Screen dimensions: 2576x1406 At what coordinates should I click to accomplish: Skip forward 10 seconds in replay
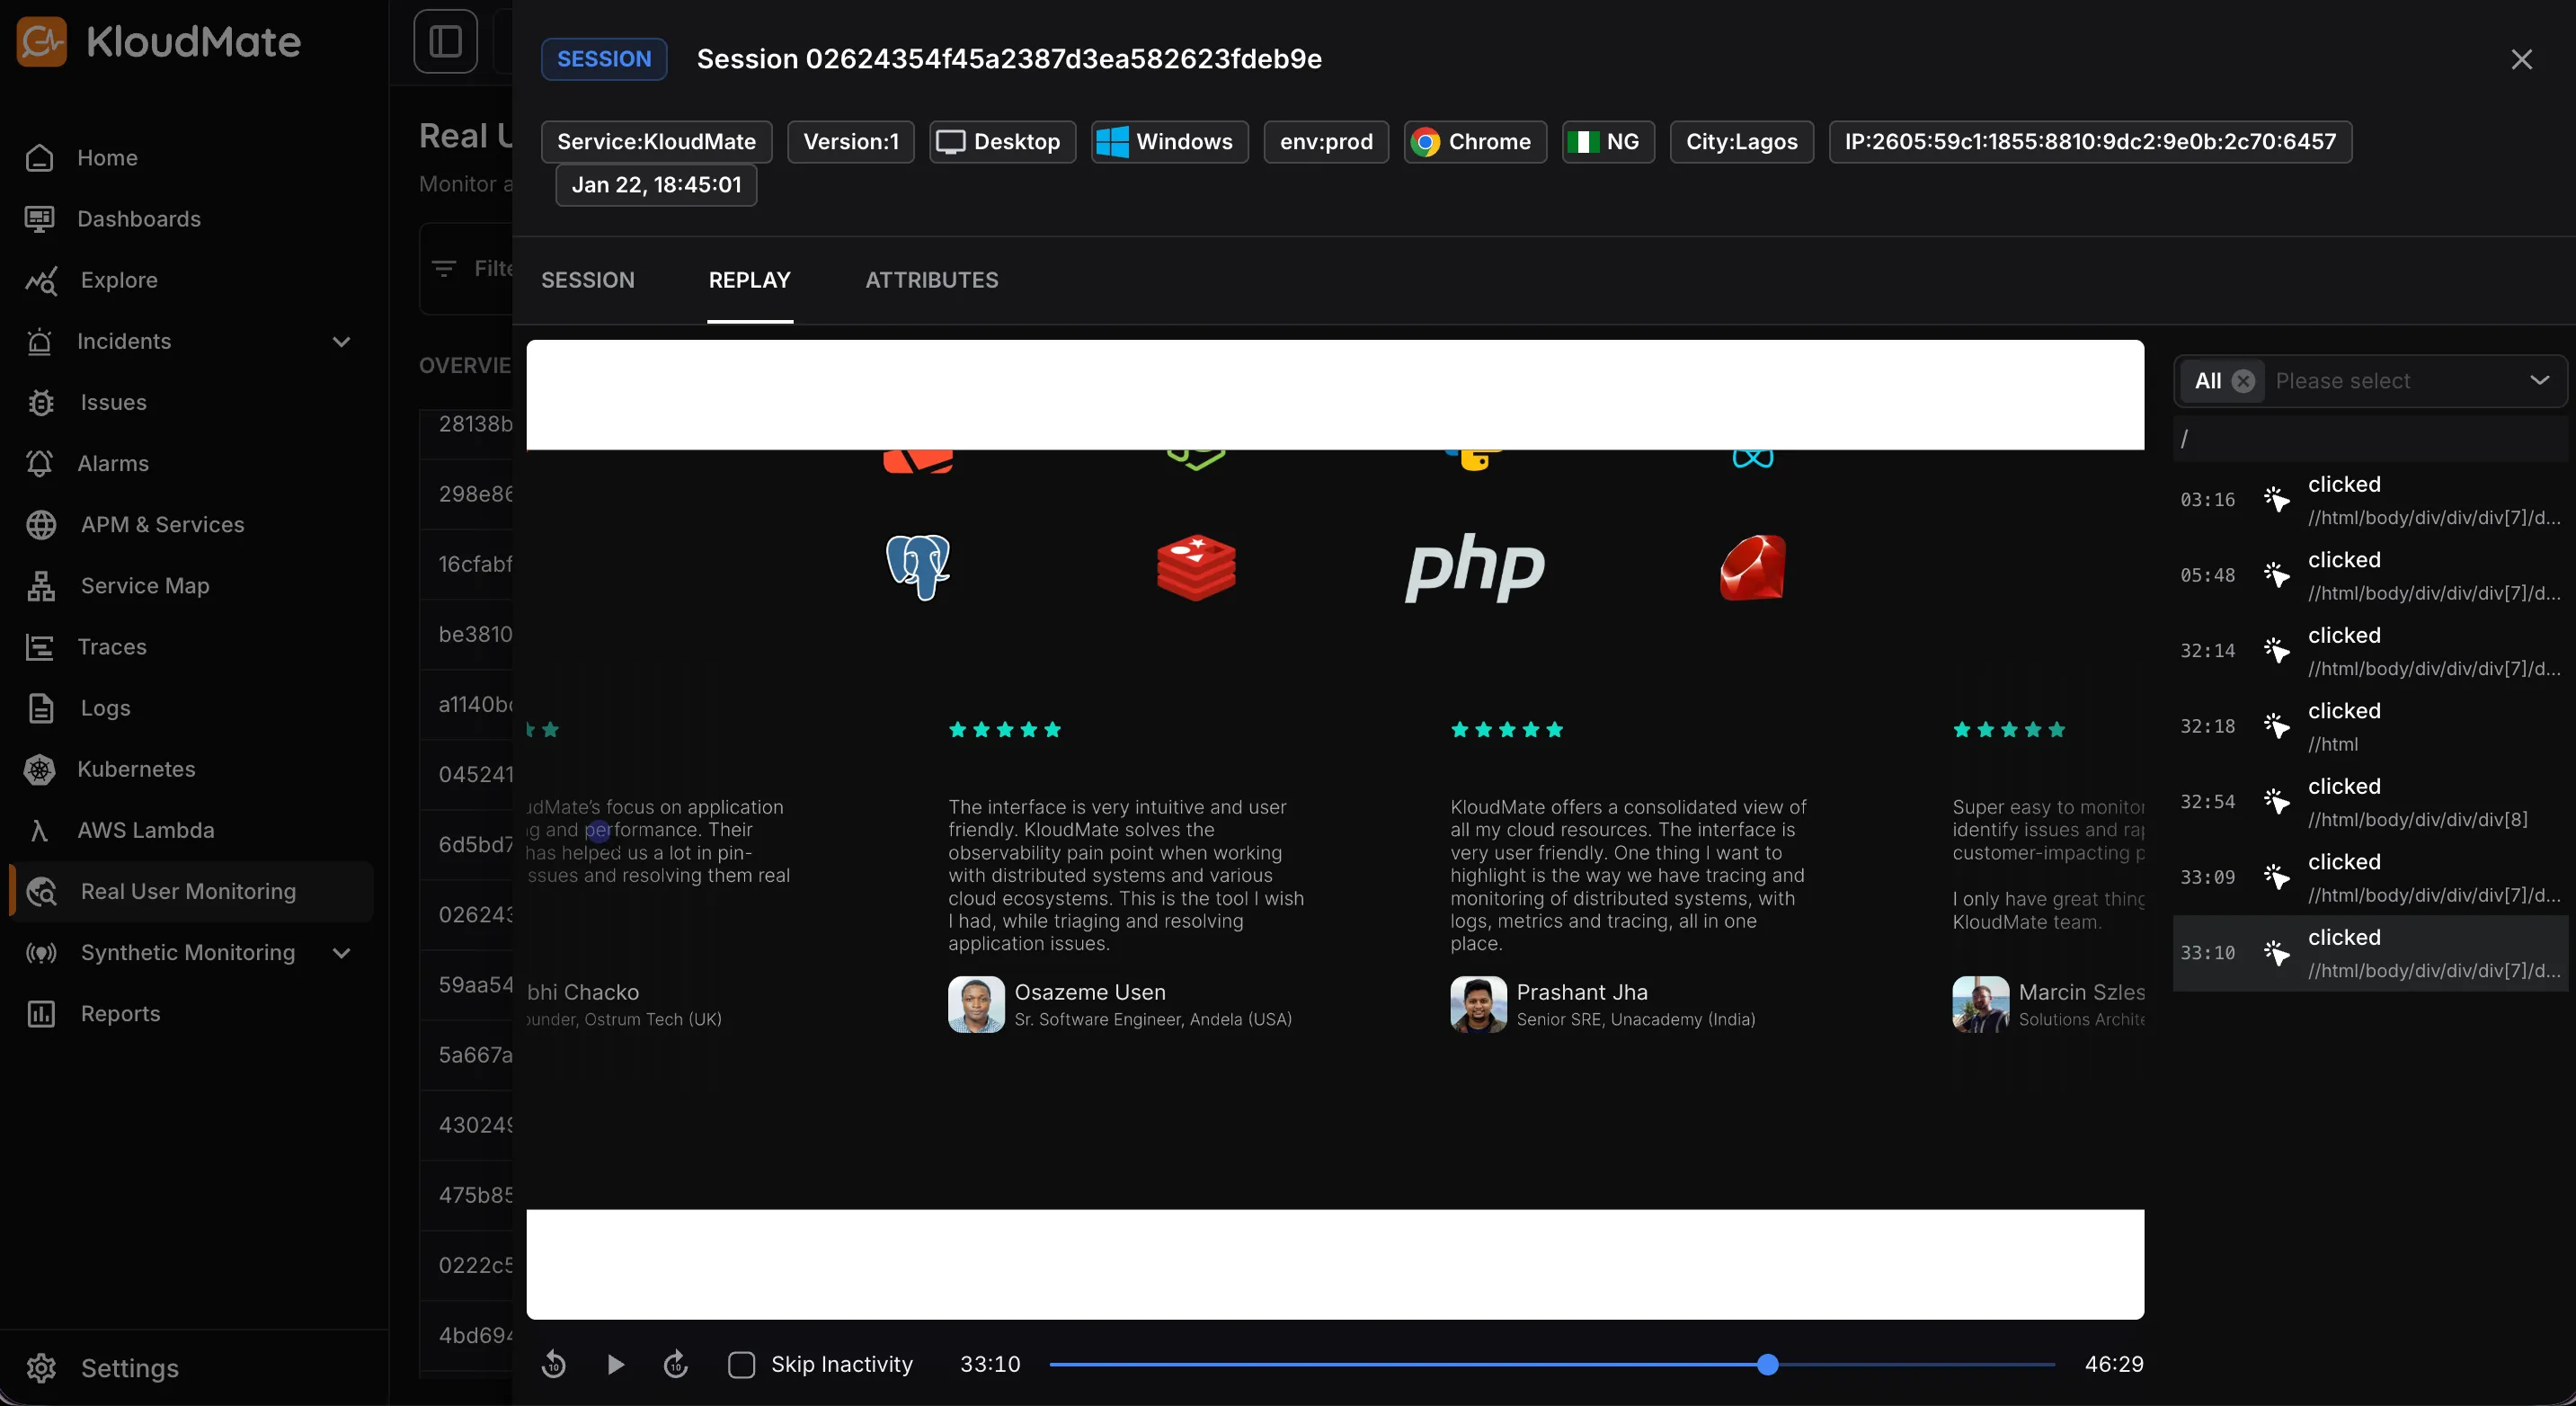[x=676, y=1364]
